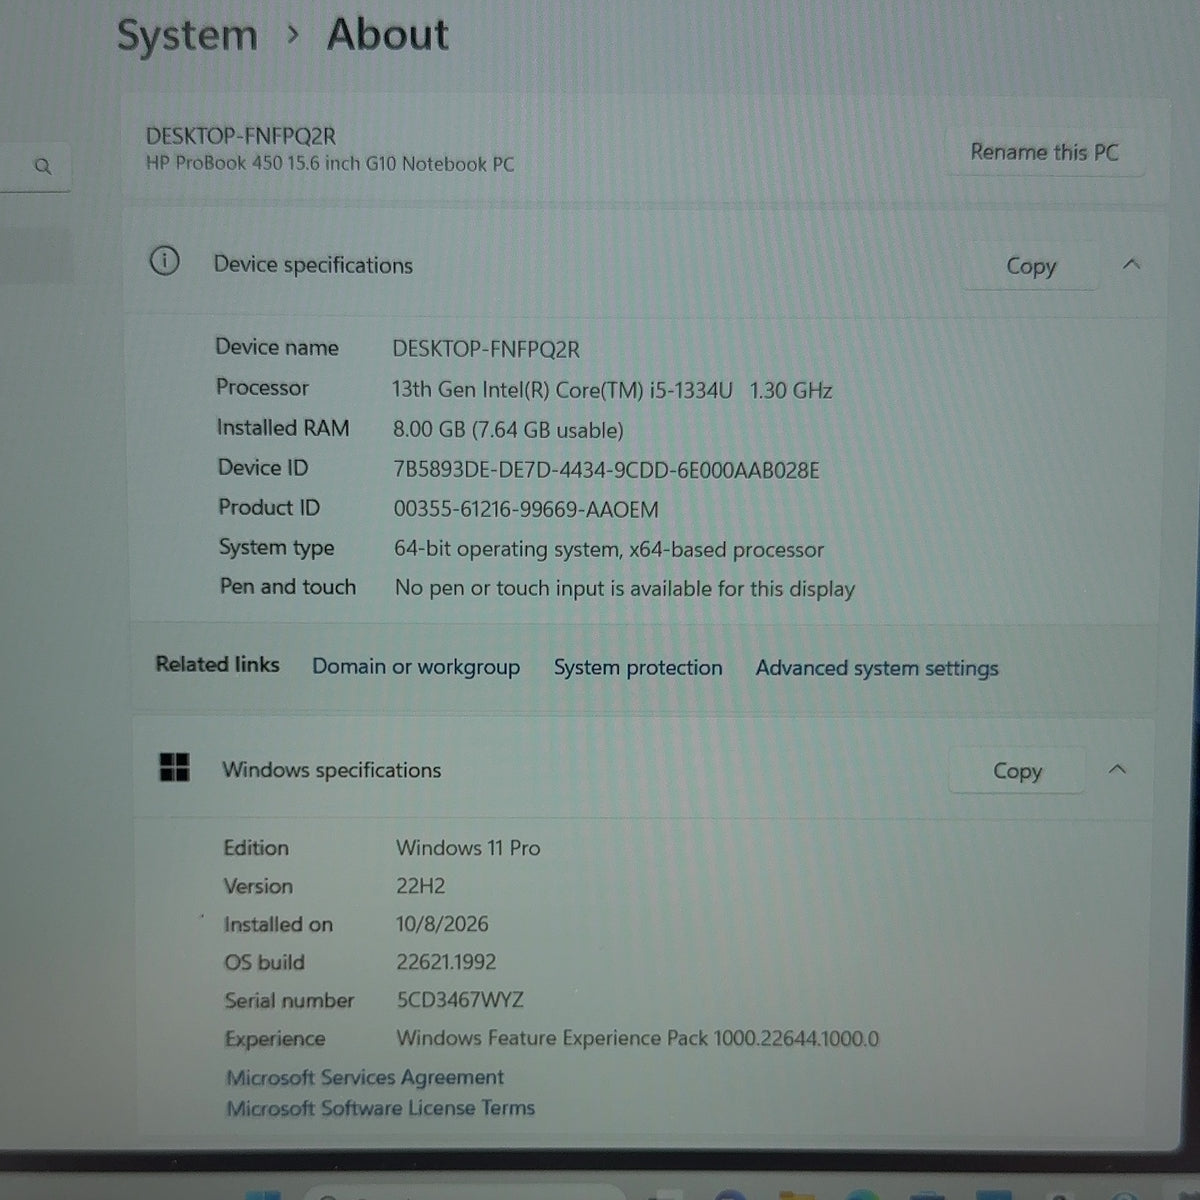Image resolution: width=1200 pixels, height=1200 pixels.
Task: Click the Windows Feature Experience Pack value
Action: [x=638, y=1038]
